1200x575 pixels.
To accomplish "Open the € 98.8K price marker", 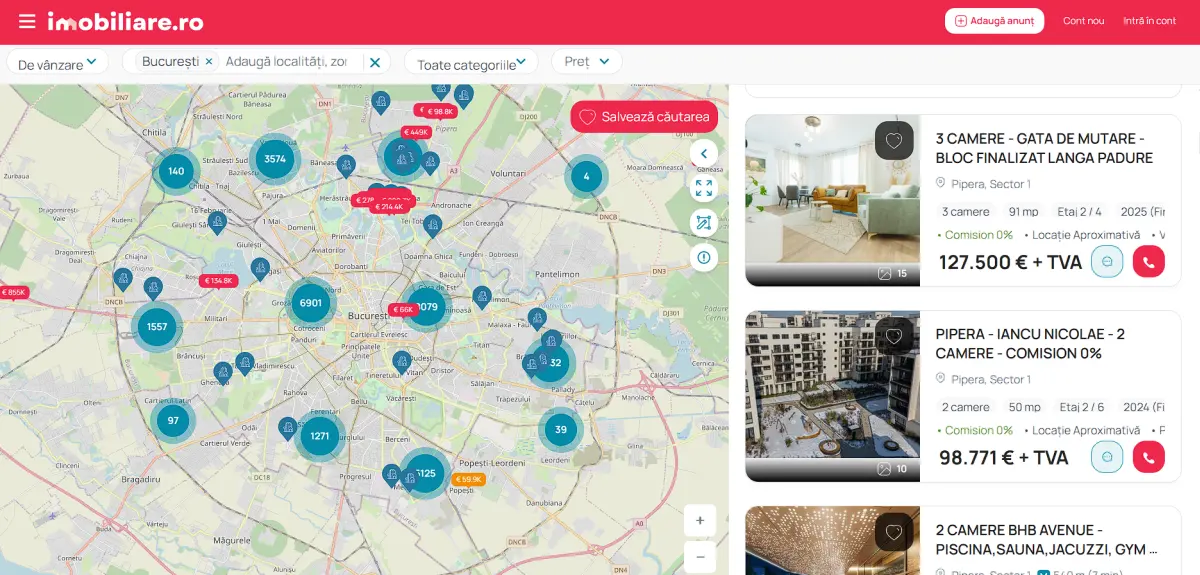I will coord(438,111).
